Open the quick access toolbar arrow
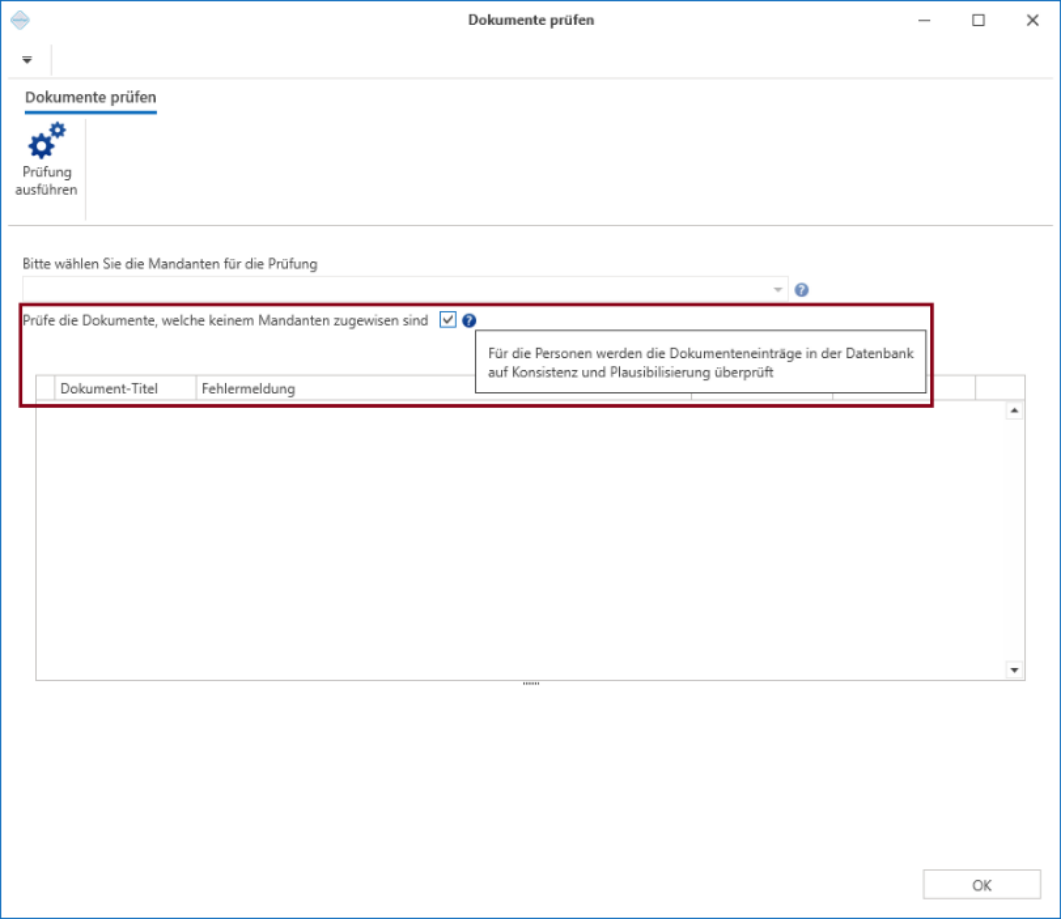 pos(27,60)
